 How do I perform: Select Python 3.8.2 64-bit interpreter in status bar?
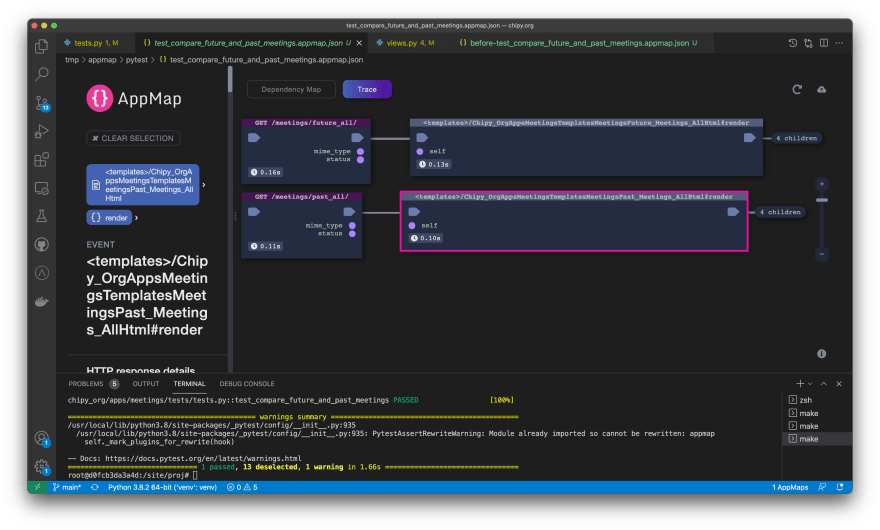pos(162,487)
